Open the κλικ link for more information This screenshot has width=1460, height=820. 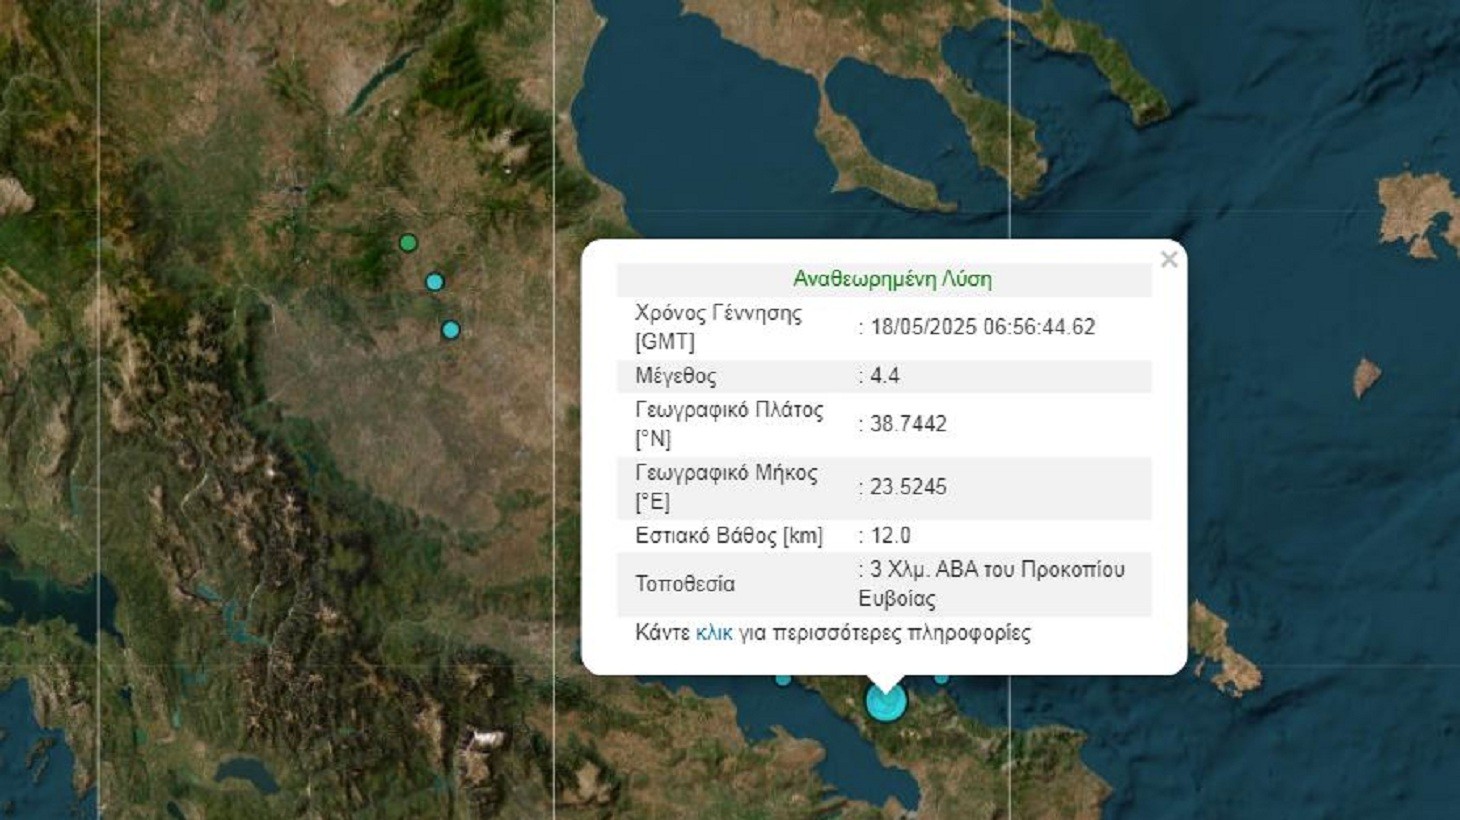714,633
